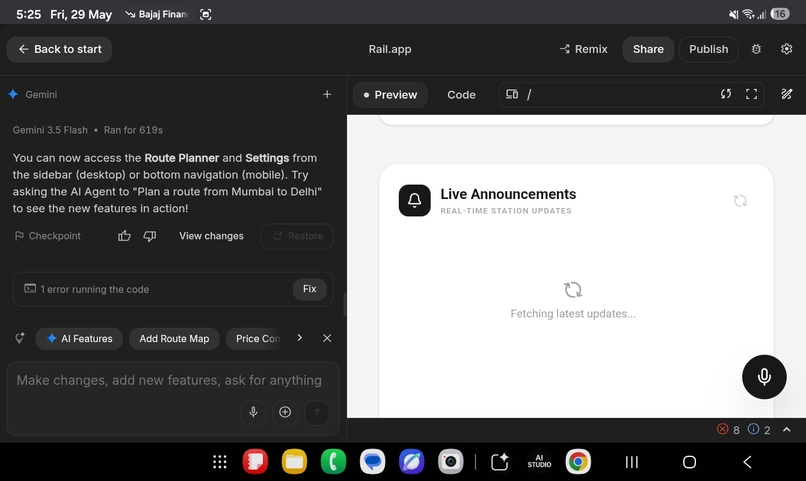This screenshot has height=481, width=806.
Task: Open the Share dialog
Action: click(x=648, y=49)
